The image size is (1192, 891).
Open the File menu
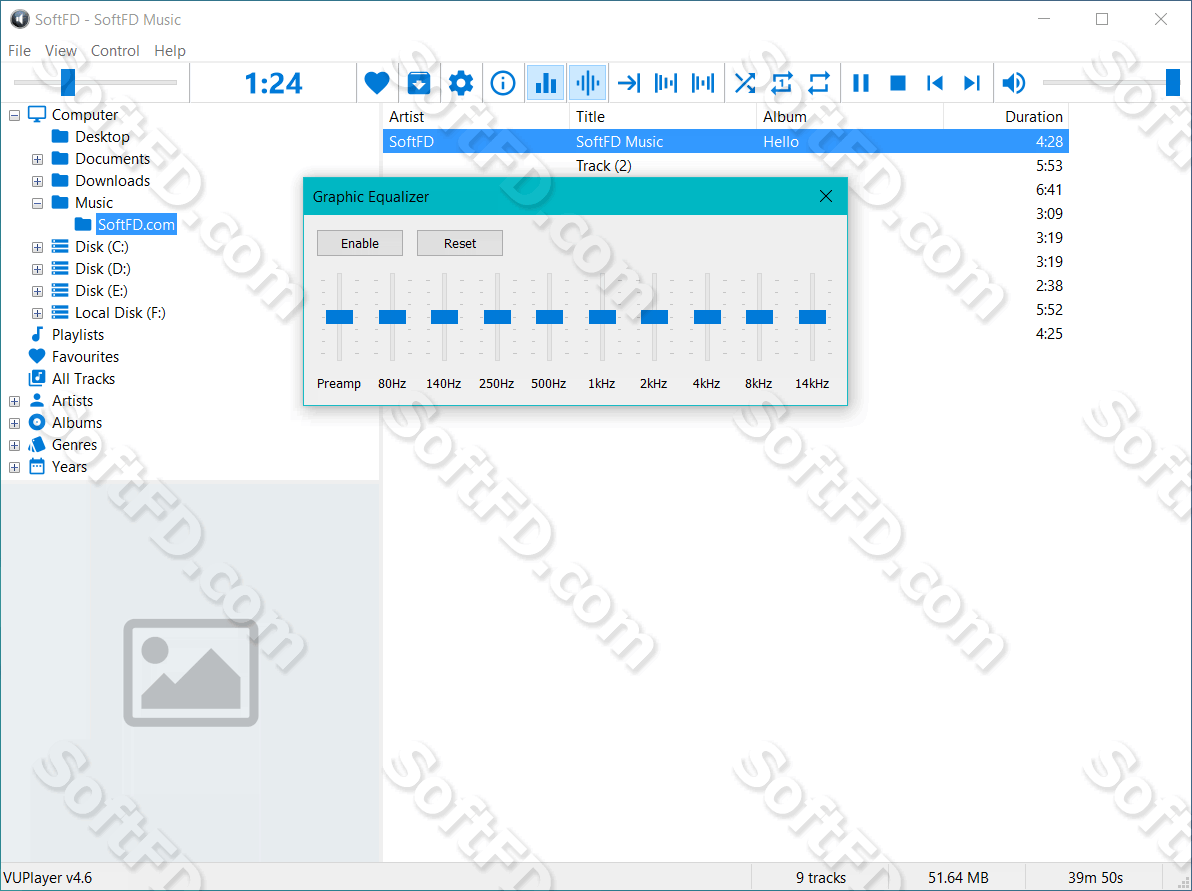coord(20,50)
